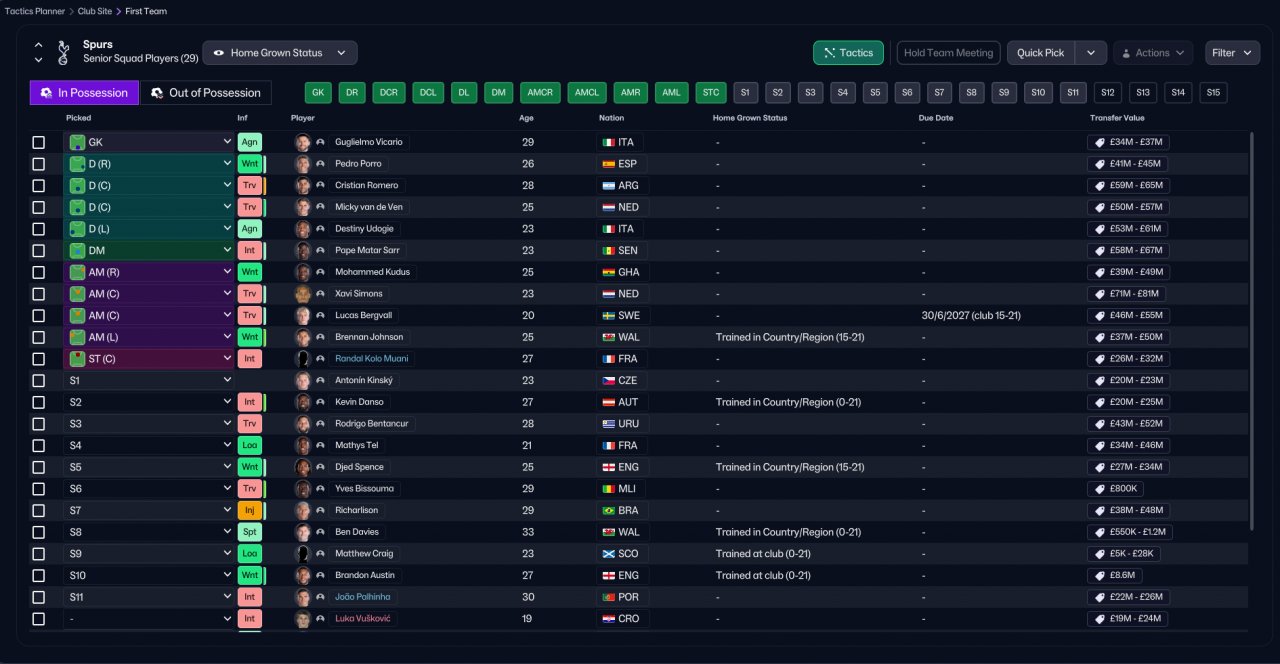The image size is (1280, 664).
Task: Click the Ghana flag for Mohammed Kudus
Action: click(x=608, y=273)
